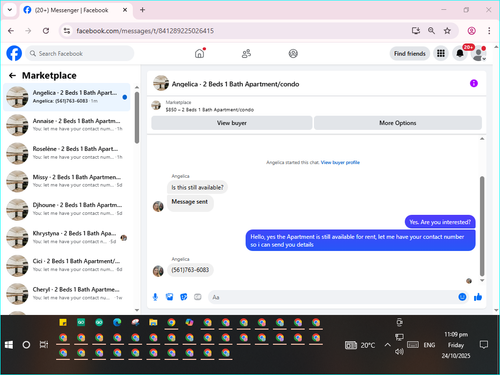Open the notifications bell

[460, 53]
